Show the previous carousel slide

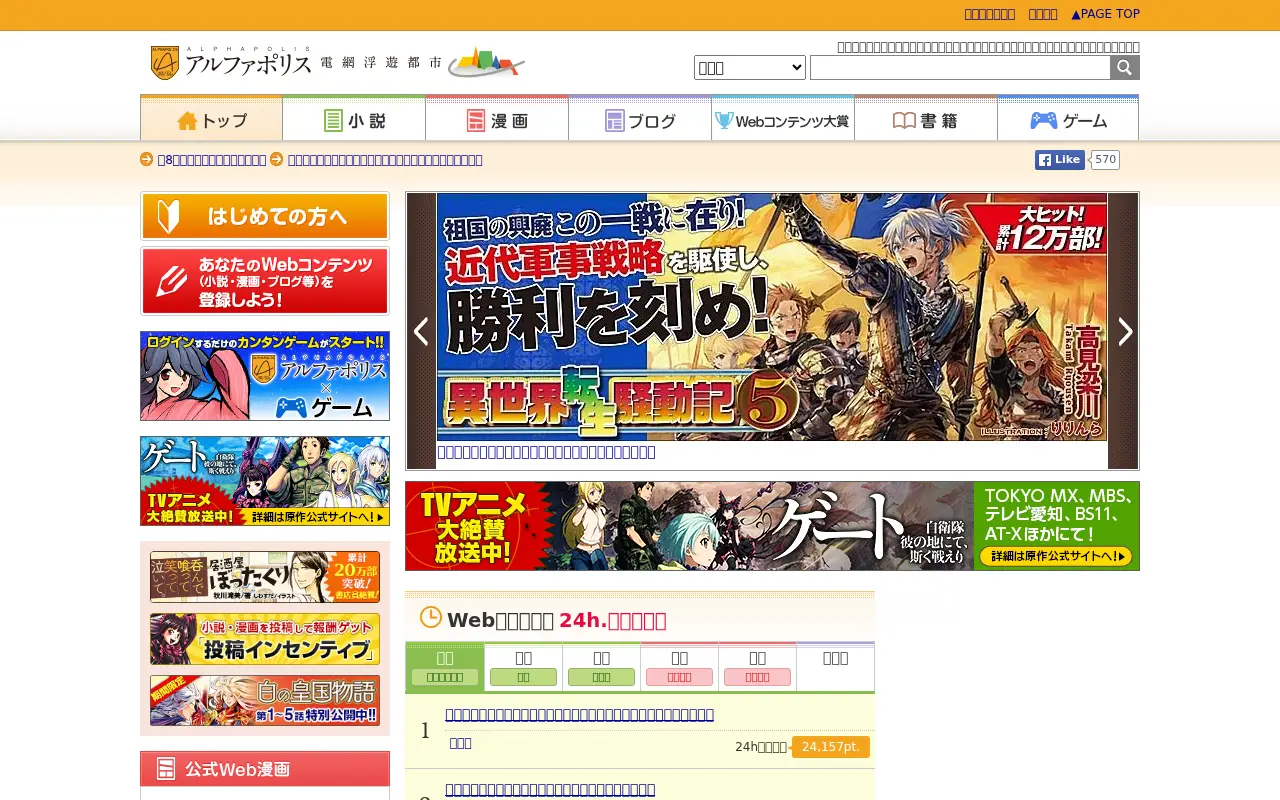(x=421, y=331)
